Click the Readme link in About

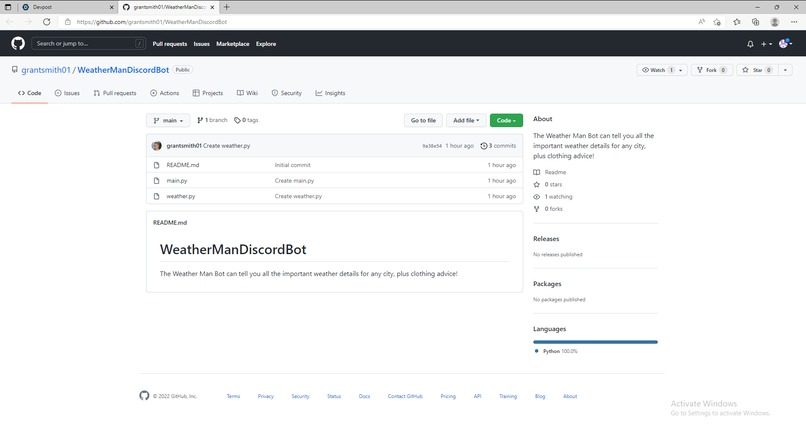555,172
